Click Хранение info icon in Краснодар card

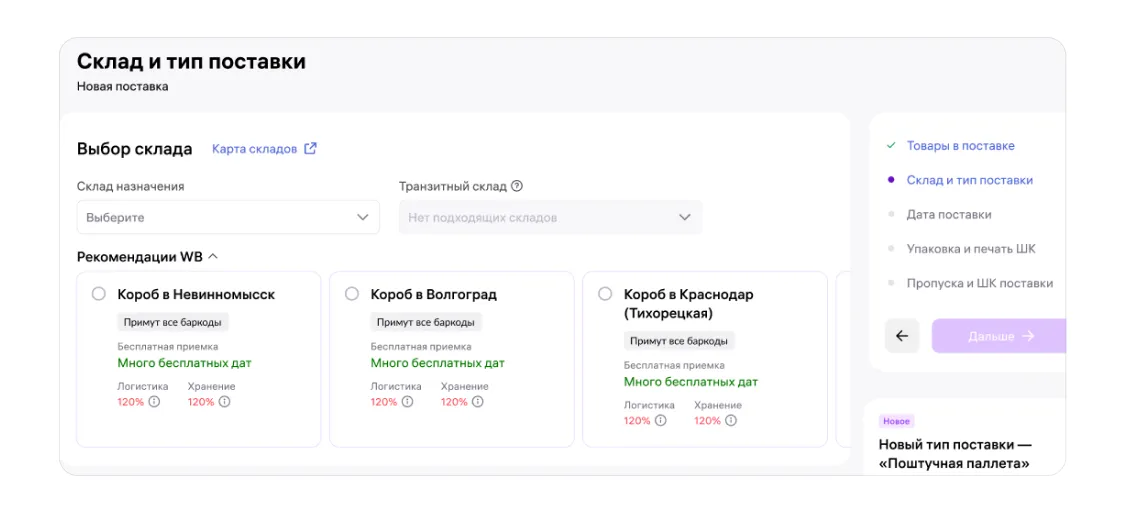coord(730,421)
